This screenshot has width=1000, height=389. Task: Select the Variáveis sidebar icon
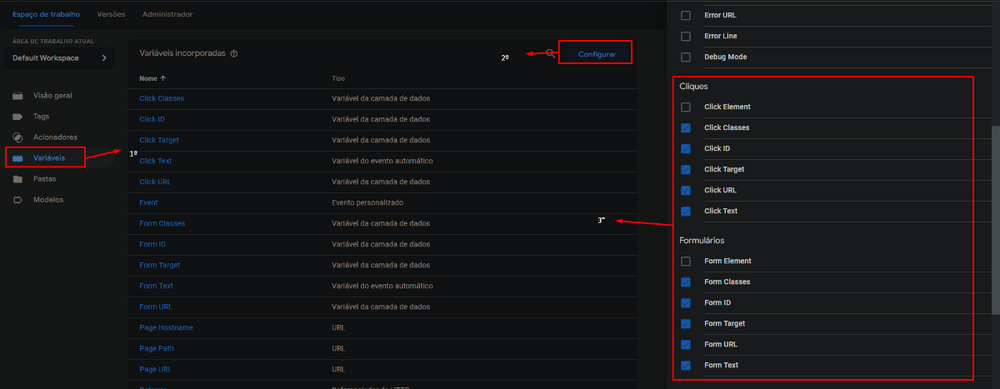[x=18, y=158]
